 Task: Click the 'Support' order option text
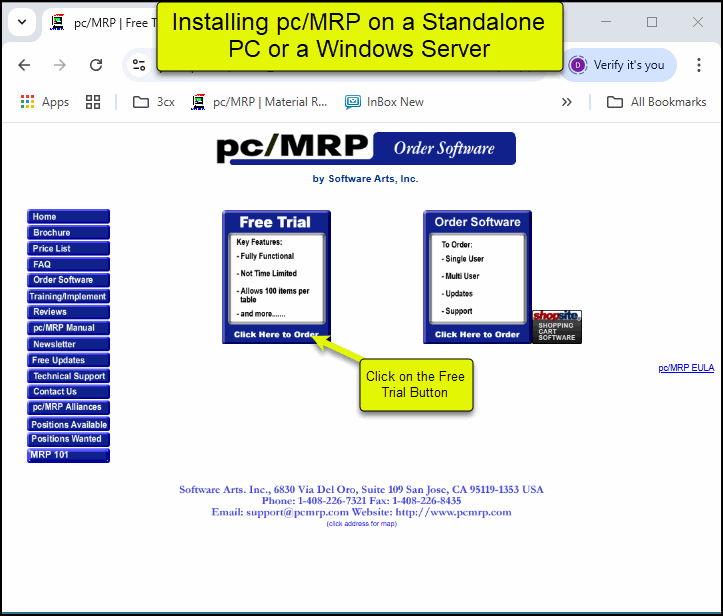[x=458, y=311]
